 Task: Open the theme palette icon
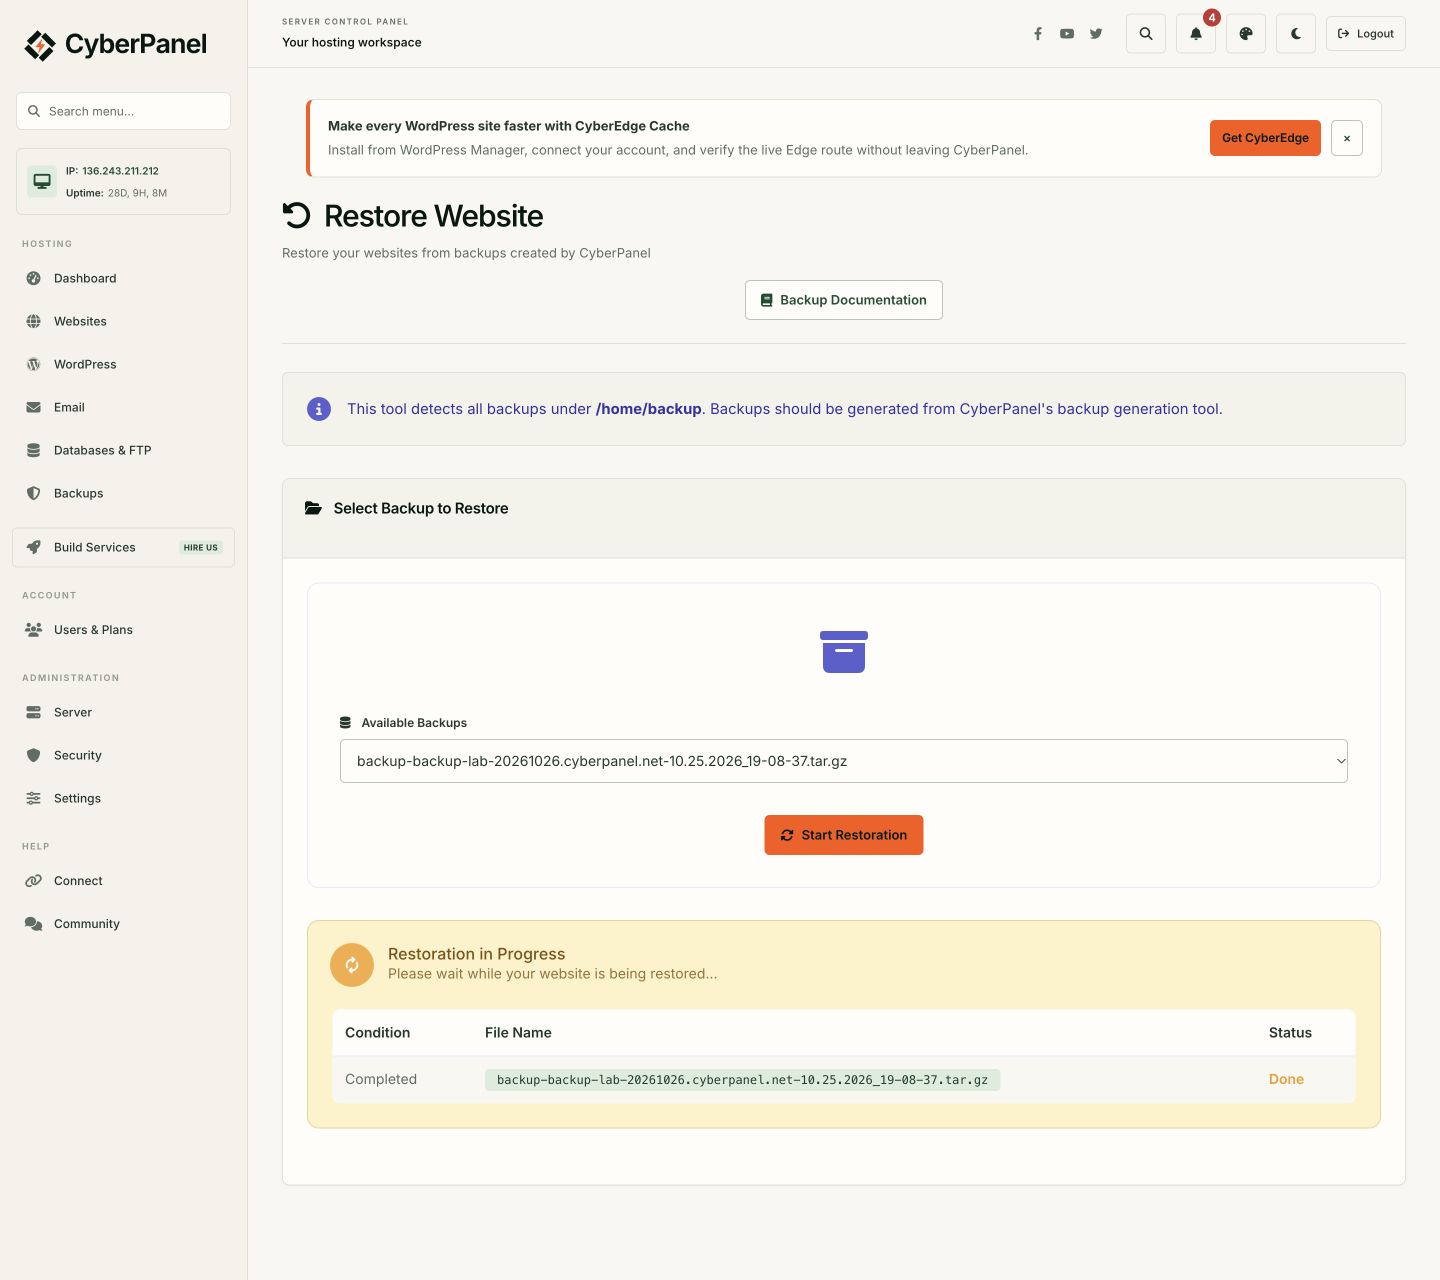tap(1246, 34)
